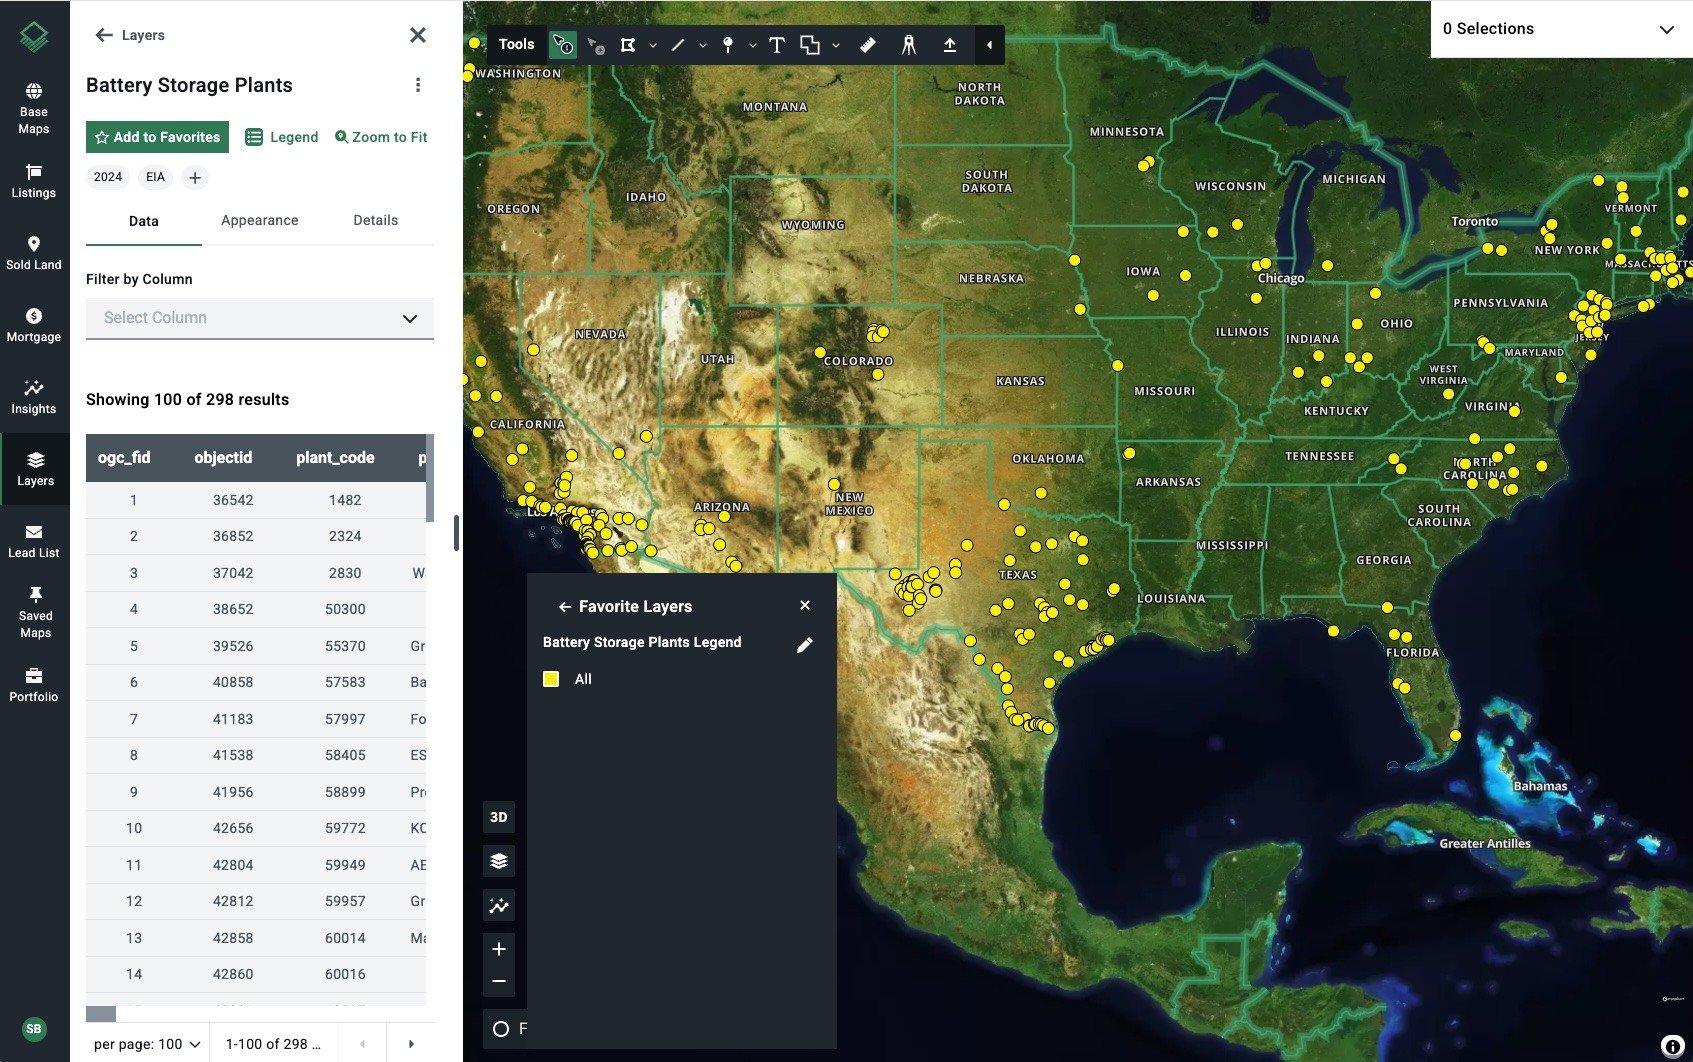Viewport: 1693px width, 1062px height.
Task: Open merge shapes tool options chevron
Action: click(836, 45)
